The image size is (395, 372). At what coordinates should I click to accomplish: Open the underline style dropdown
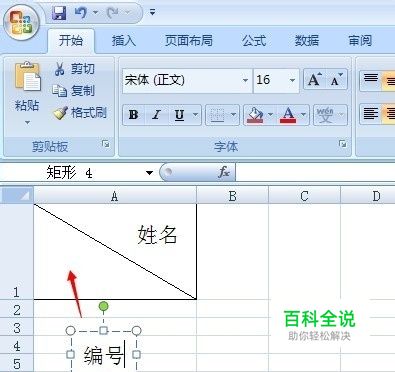tap(196, 115)
